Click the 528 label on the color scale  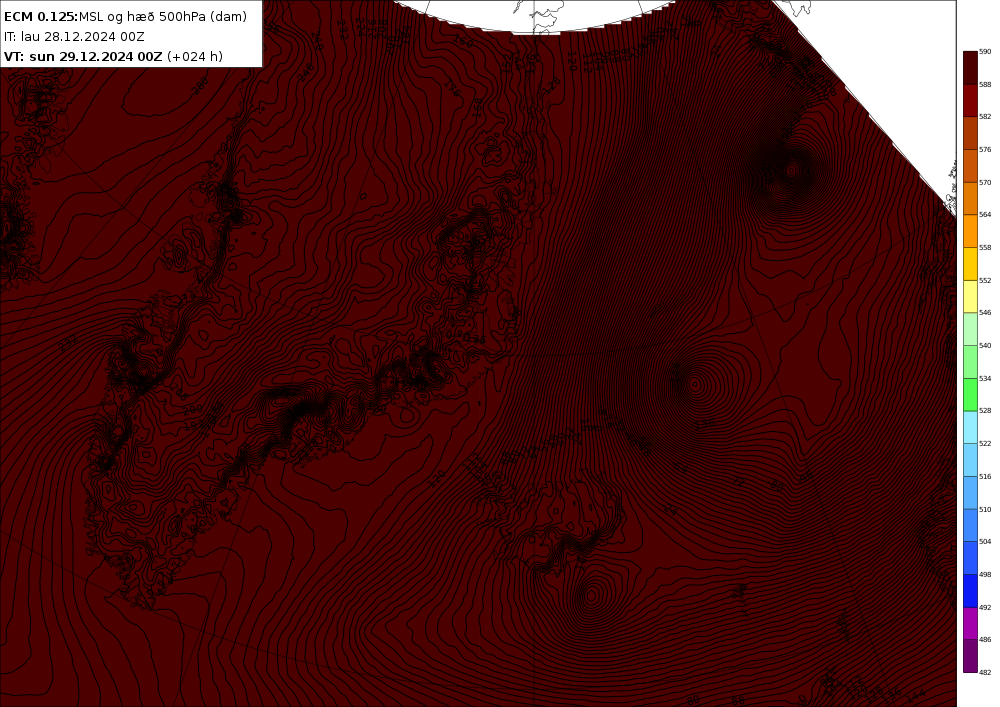985,411
